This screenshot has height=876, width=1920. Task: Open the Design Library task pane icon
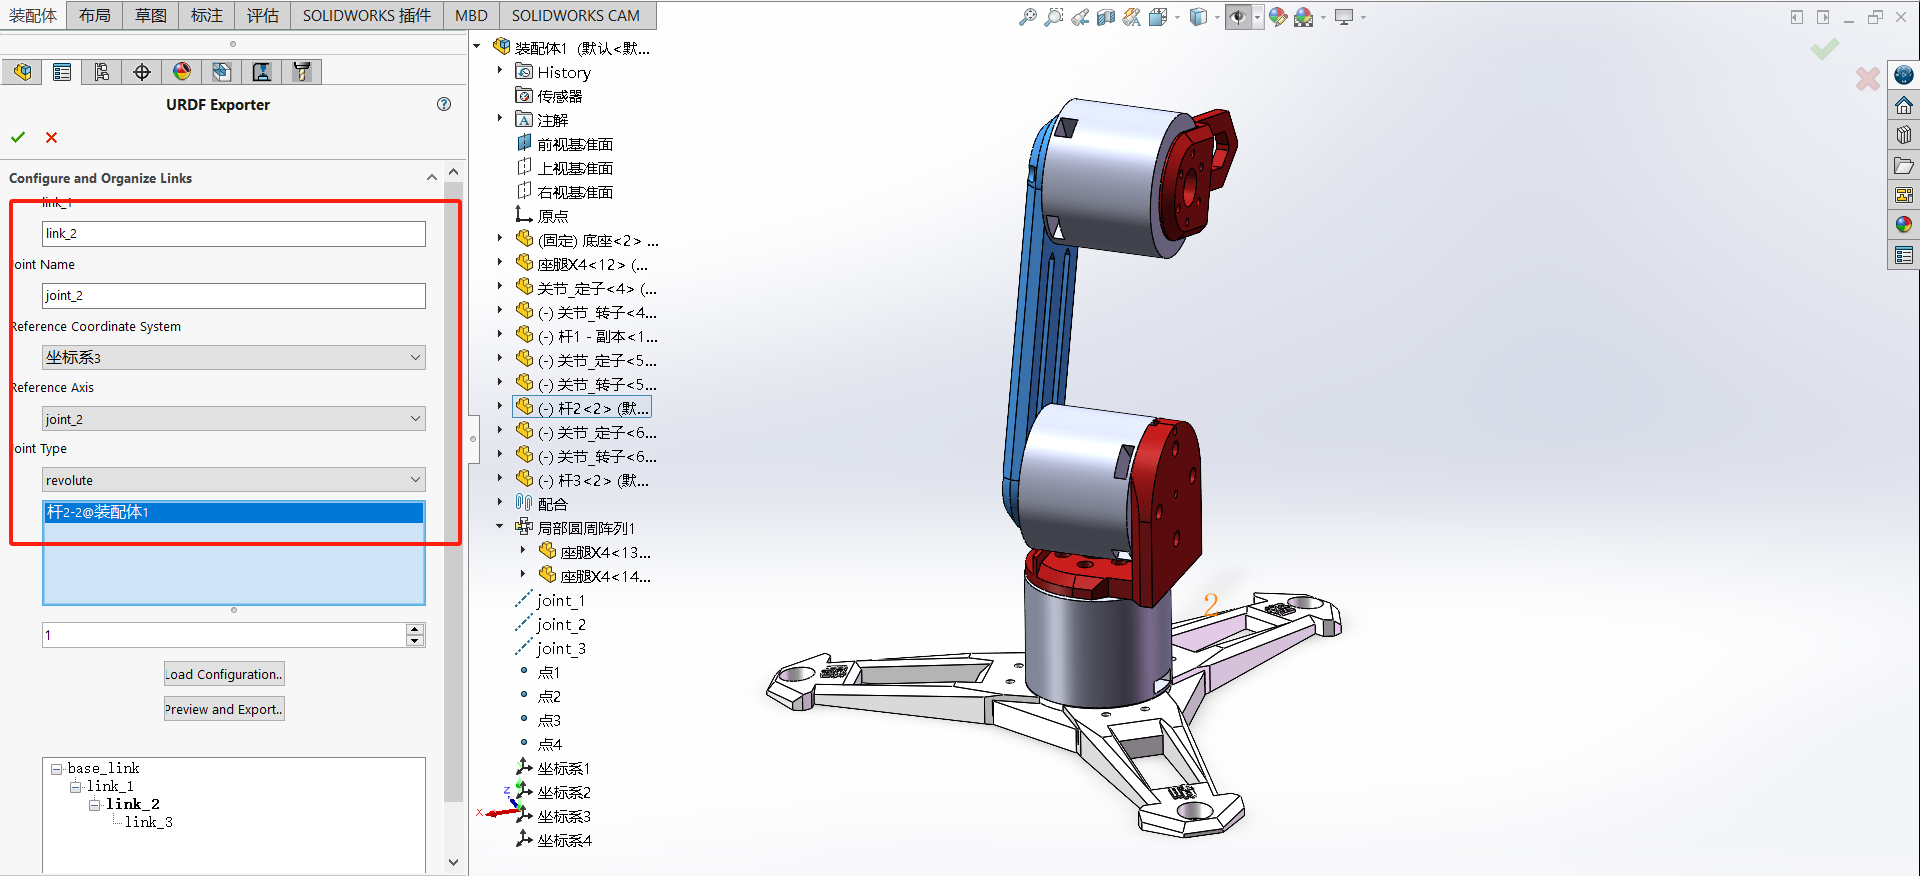1904,135
